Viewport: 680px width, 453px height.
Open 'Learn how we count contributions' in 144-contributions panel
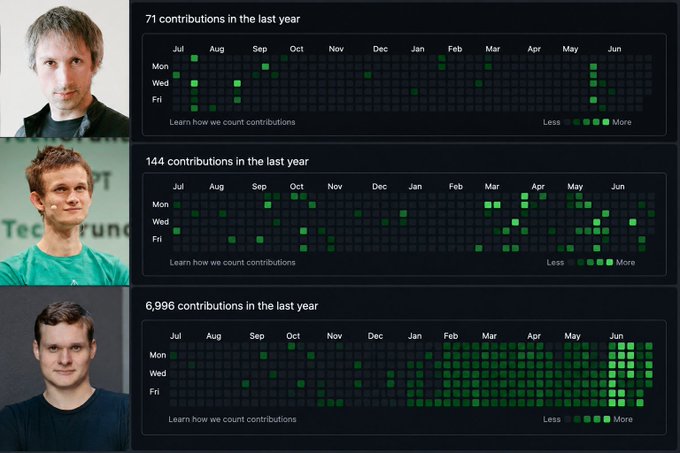click(x=232, y=262)
